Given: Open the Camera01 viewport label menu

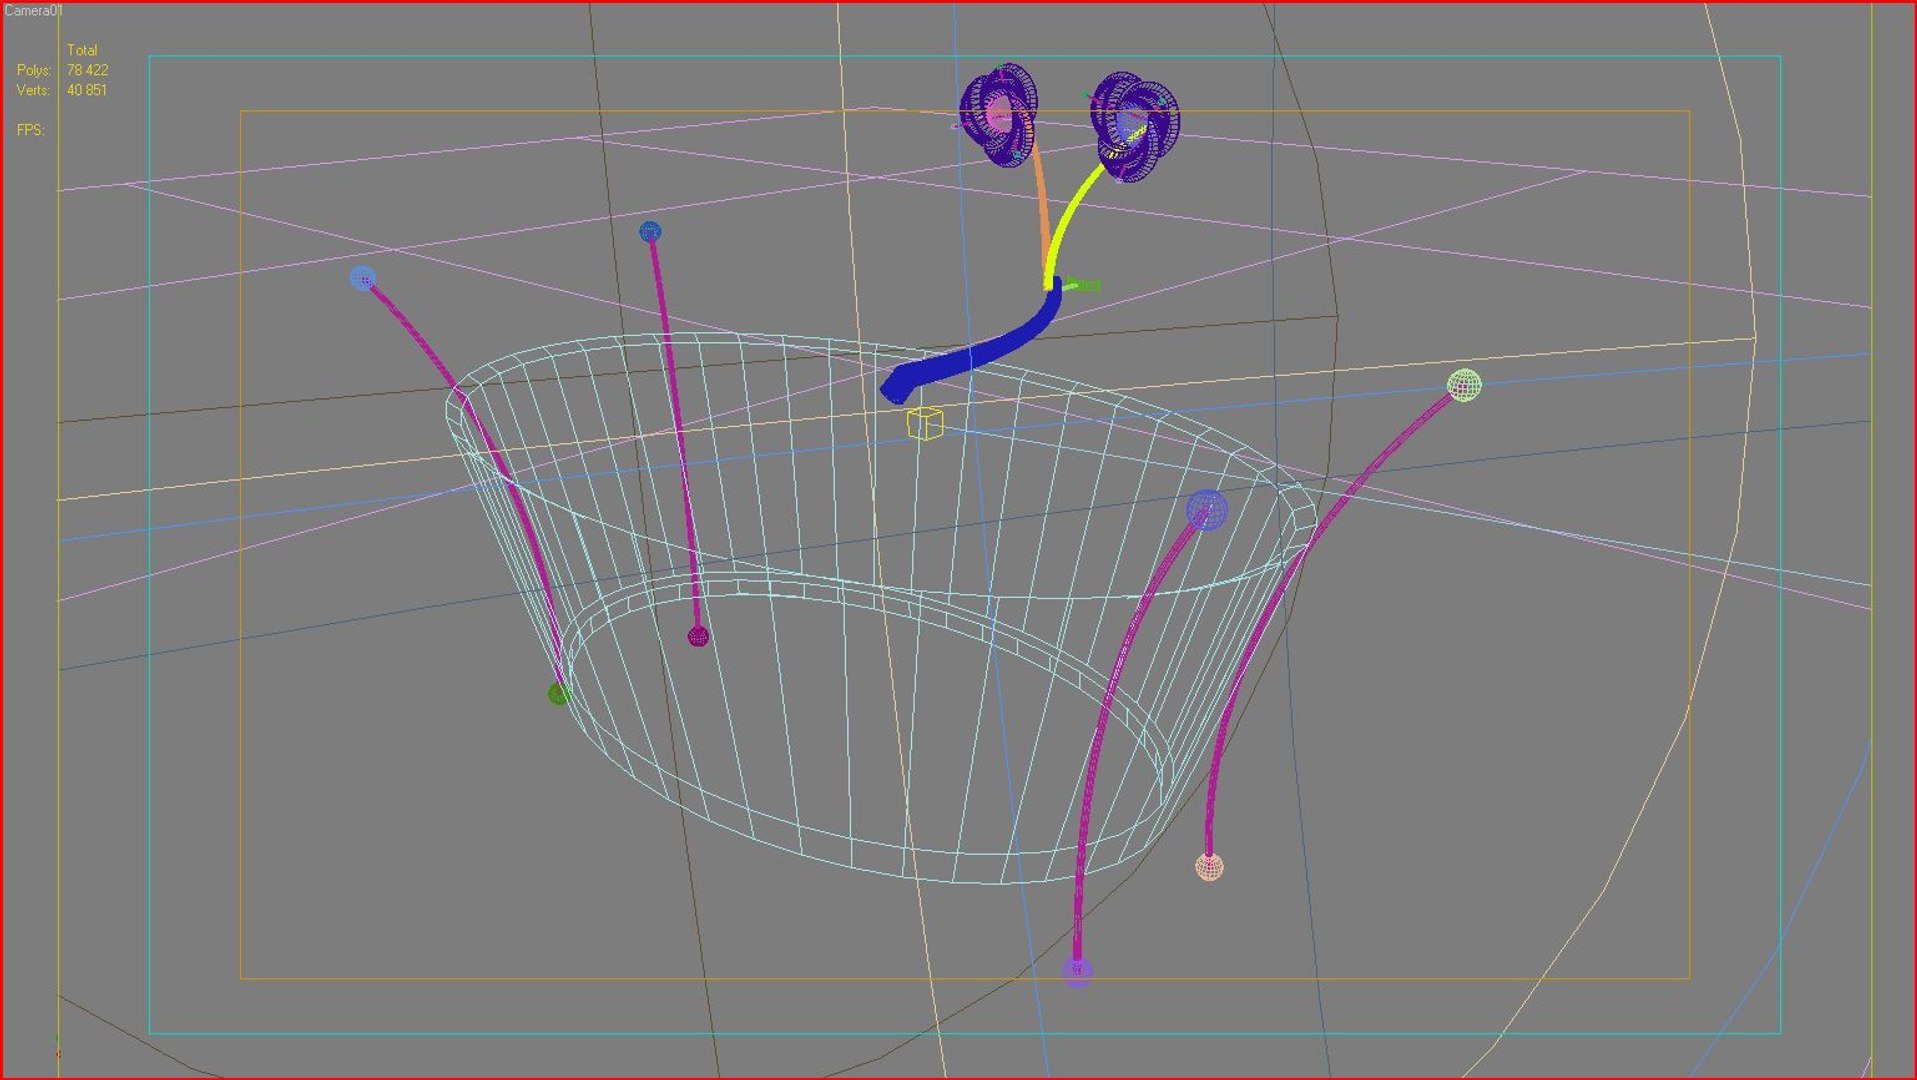Looking at the screenshot, I should pyautogui.click(x=33, y=10).
